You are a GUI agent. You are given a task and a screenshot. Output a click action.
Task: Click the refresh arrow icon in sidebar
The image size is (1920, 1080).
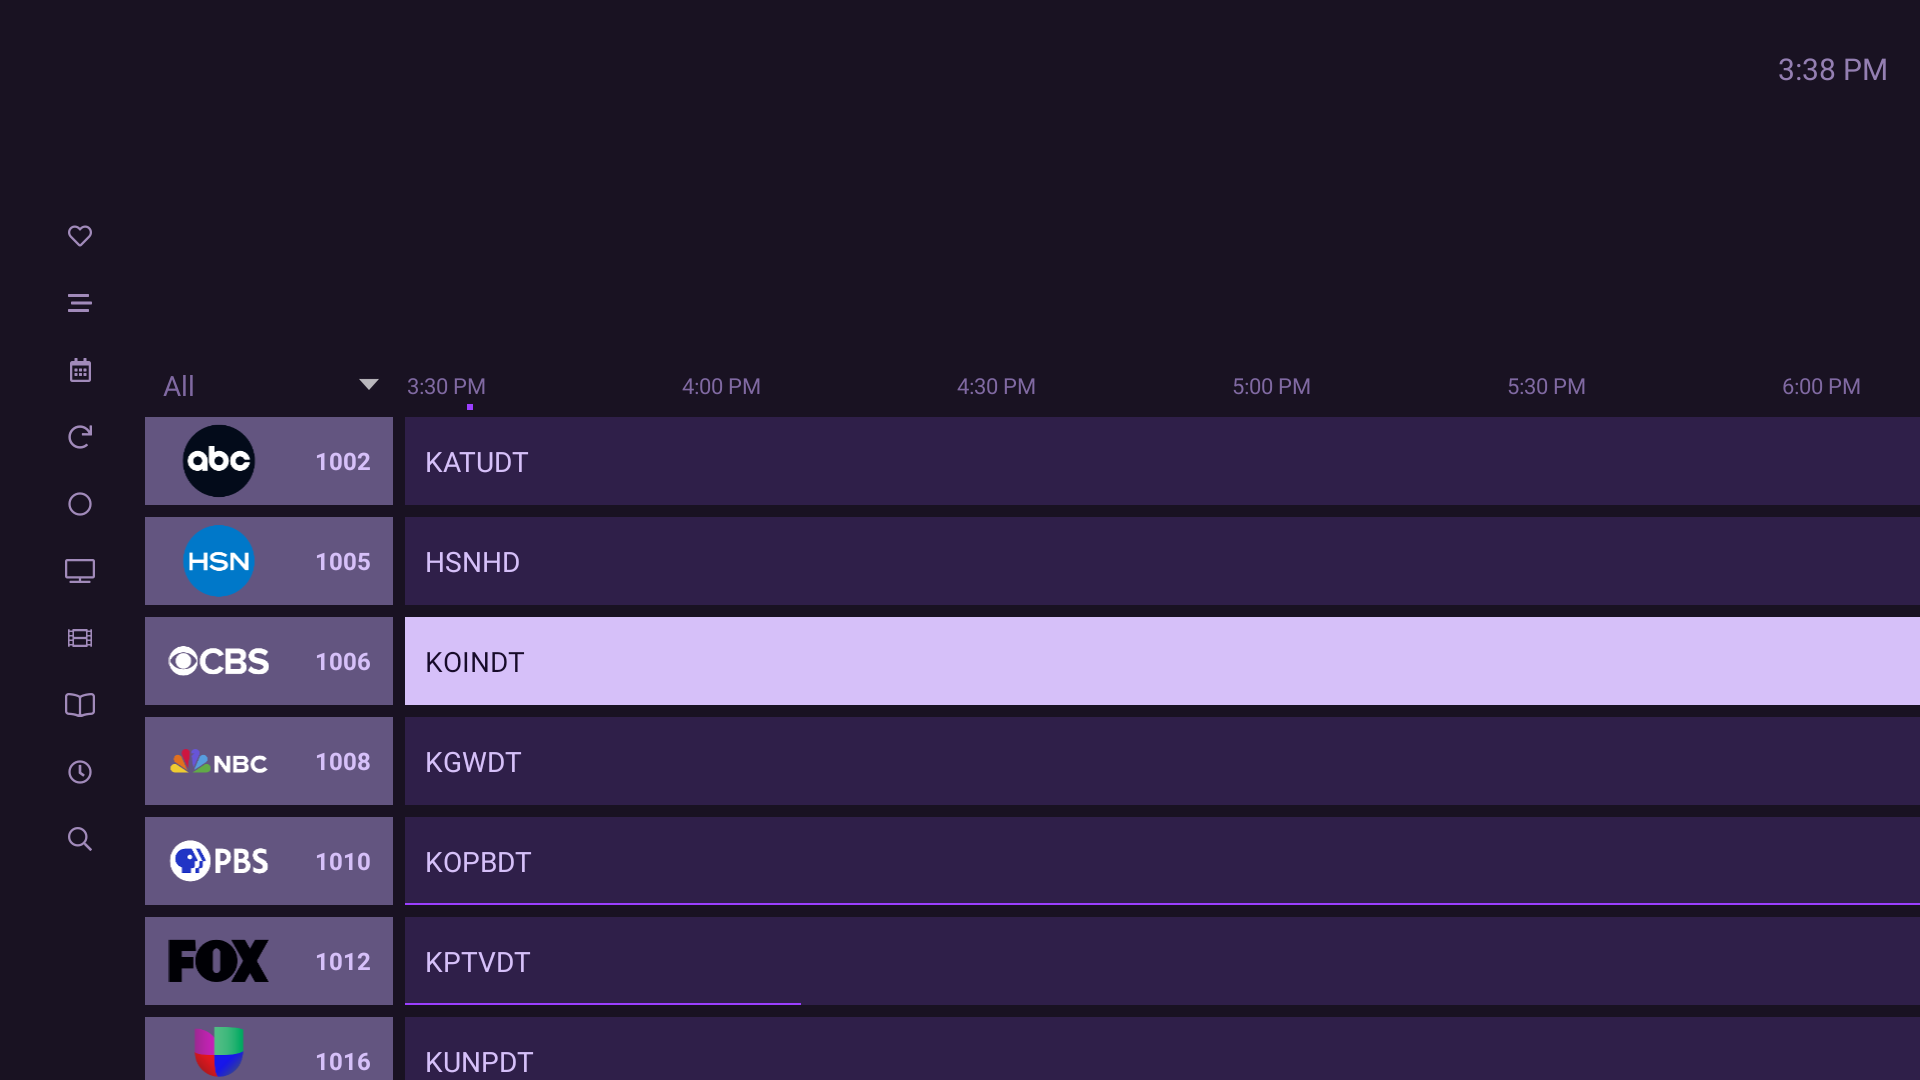pos(80,437)
